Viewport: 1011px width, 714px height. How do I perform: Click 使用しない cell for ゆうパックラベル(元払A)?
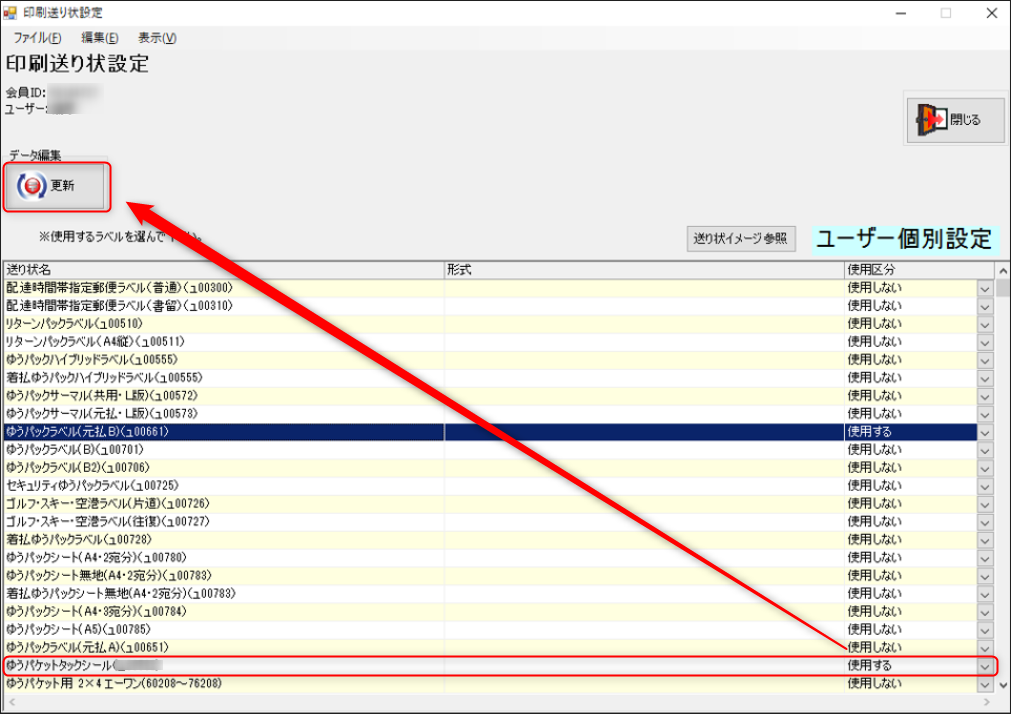[910, 648]
